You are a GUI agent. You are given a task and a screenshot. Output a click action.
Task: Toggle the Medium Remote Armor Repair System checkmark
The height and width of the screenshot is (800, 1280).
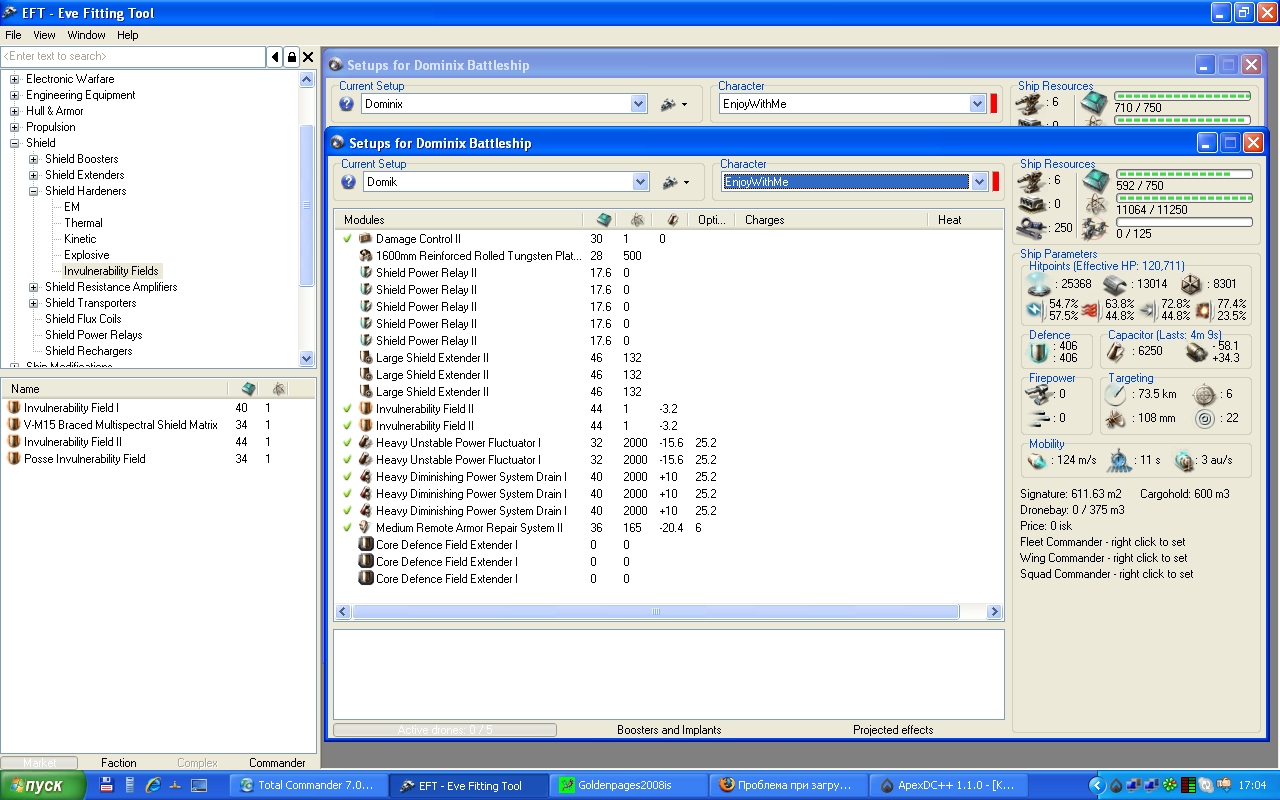pos(347,528)
